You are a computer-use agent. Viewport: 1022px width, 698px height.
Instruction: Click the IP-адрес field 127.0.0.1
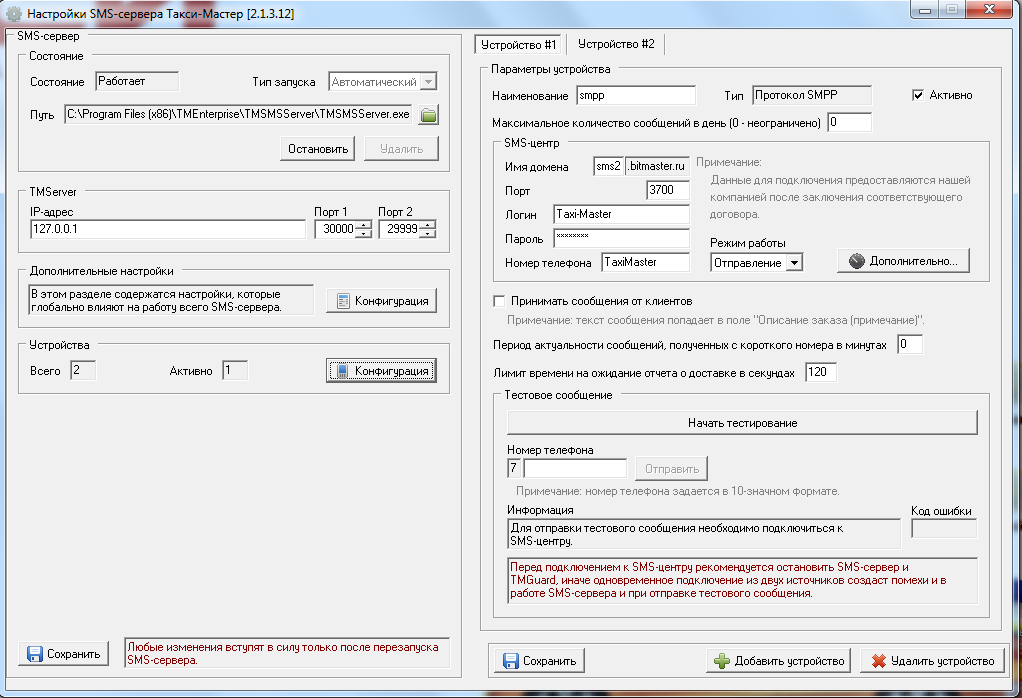click(x=168, y=229)
